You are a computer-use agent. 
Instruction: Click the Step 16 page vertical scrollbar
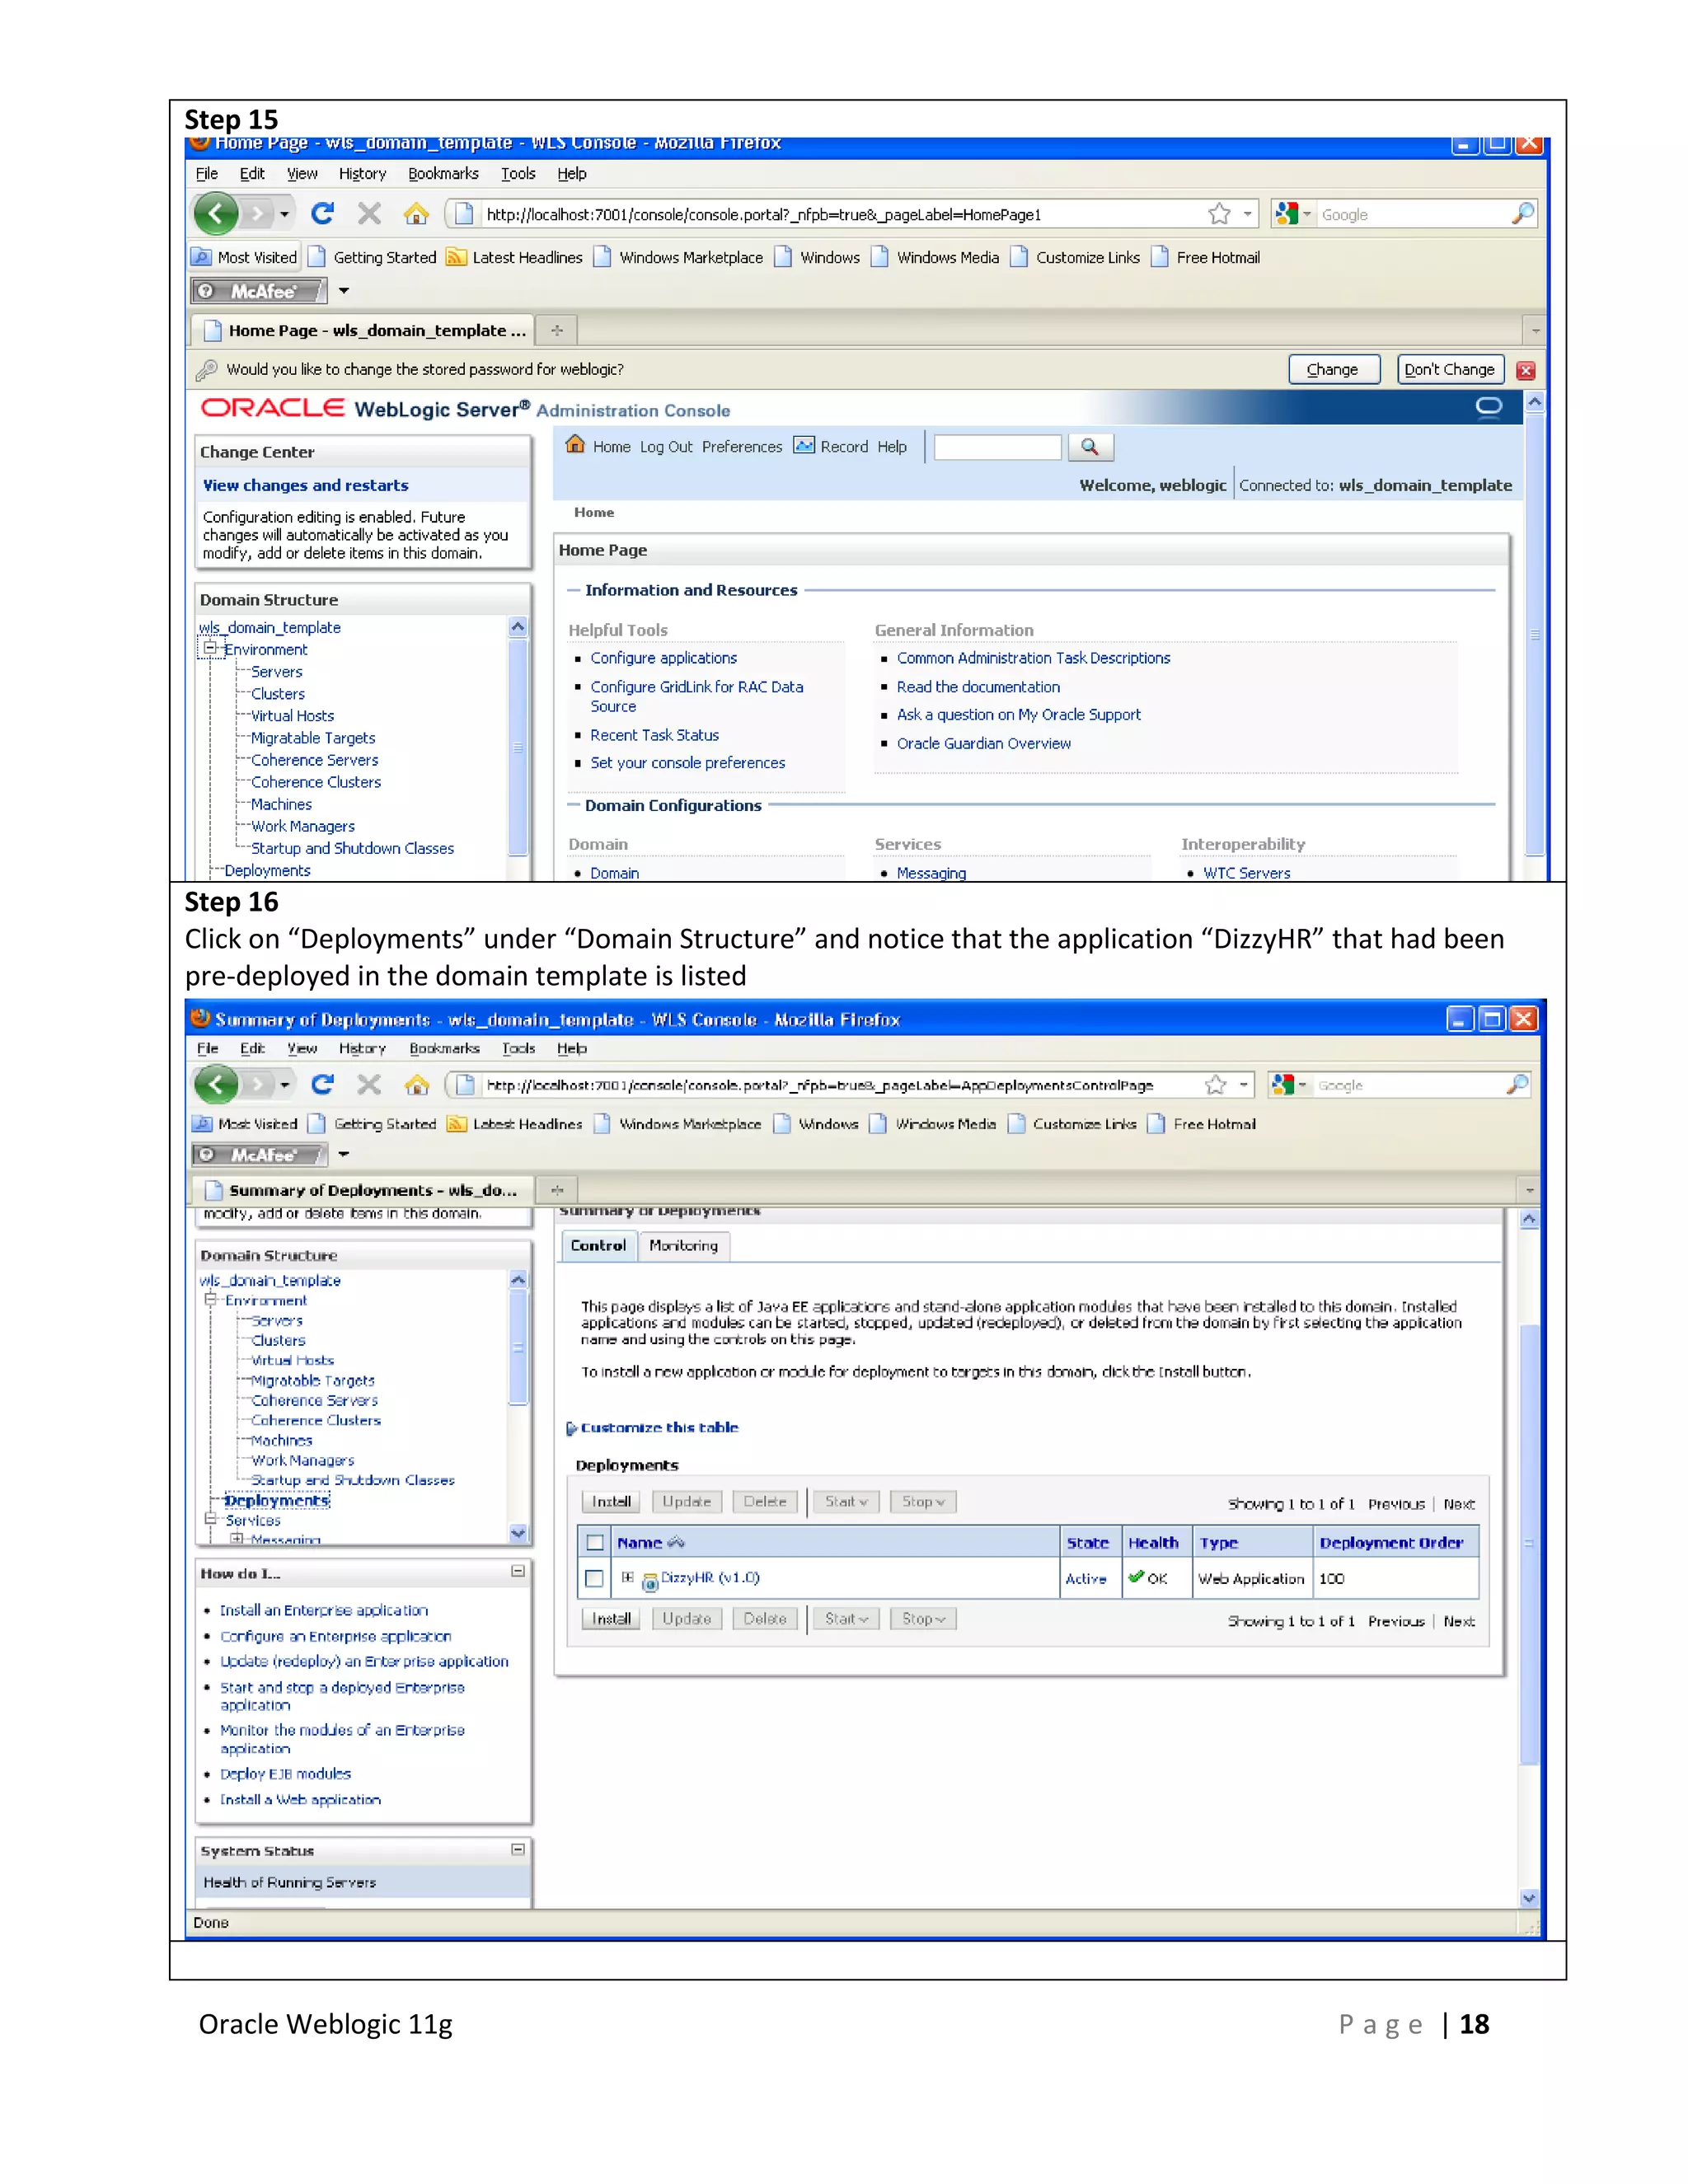coord(1528,1558)
